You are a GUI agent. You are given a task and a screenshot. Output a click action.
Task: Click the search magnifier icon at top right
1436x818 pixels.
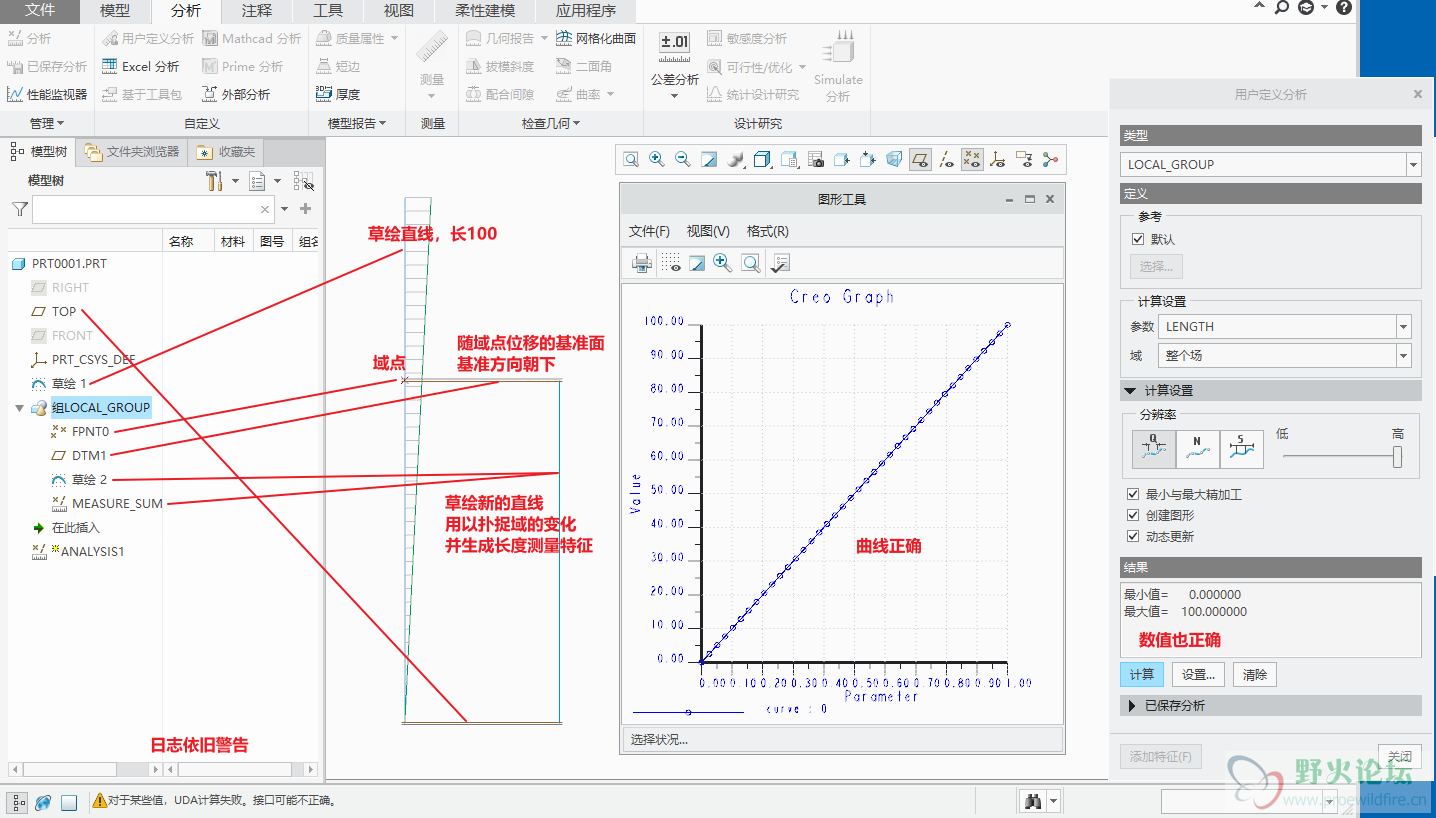click(x=1282, y=8)
